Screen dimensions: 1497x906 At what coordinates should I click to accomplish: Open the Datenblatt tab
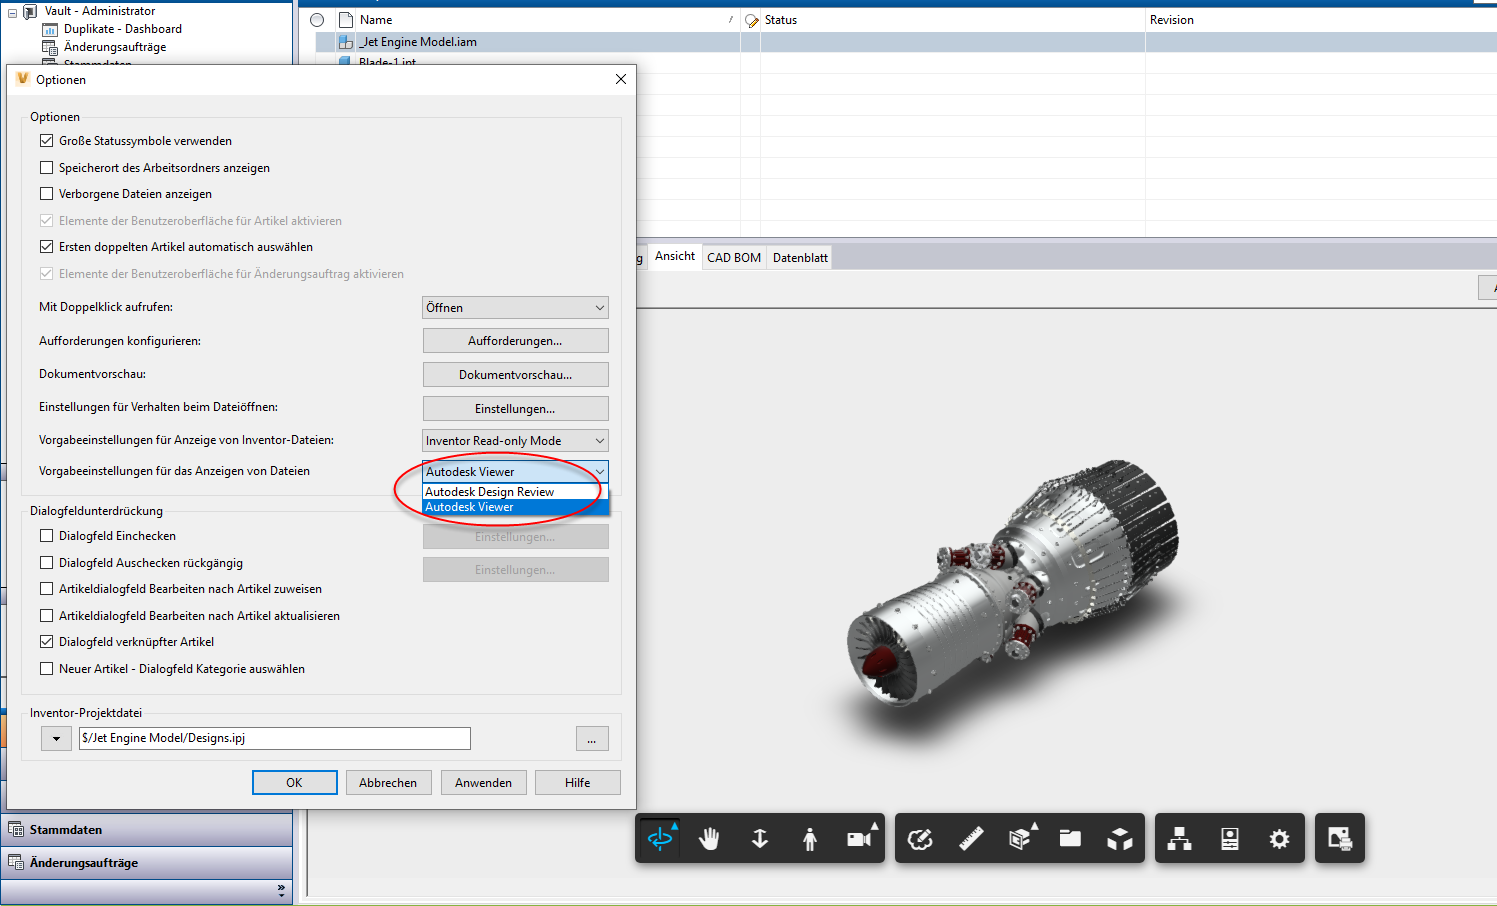[799, 256]
